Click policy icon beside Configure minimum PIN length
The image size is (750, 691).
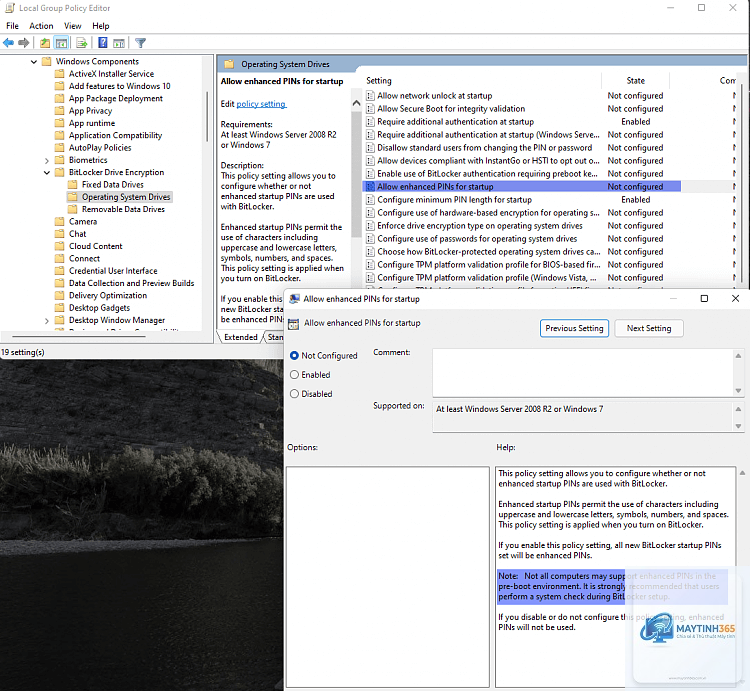coord(370,199)
